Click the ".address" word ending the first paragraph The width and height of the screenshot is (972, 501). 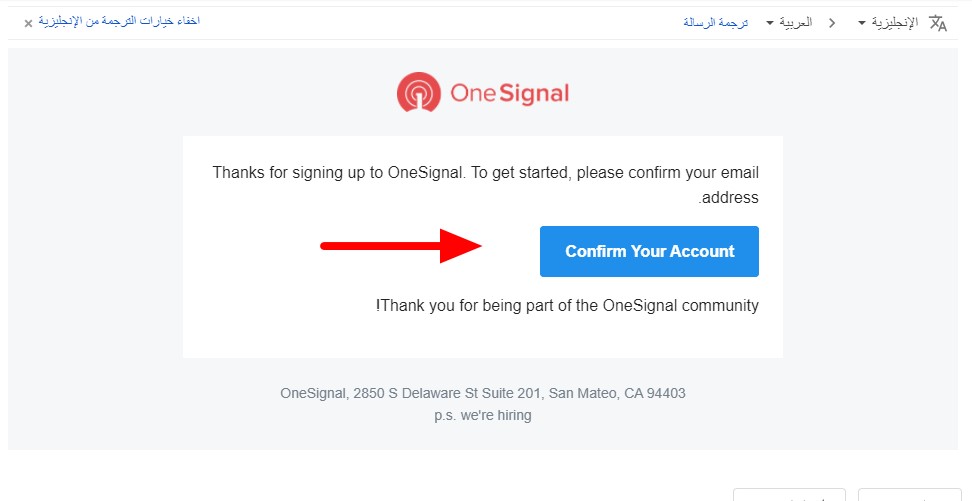pos(728,198)
